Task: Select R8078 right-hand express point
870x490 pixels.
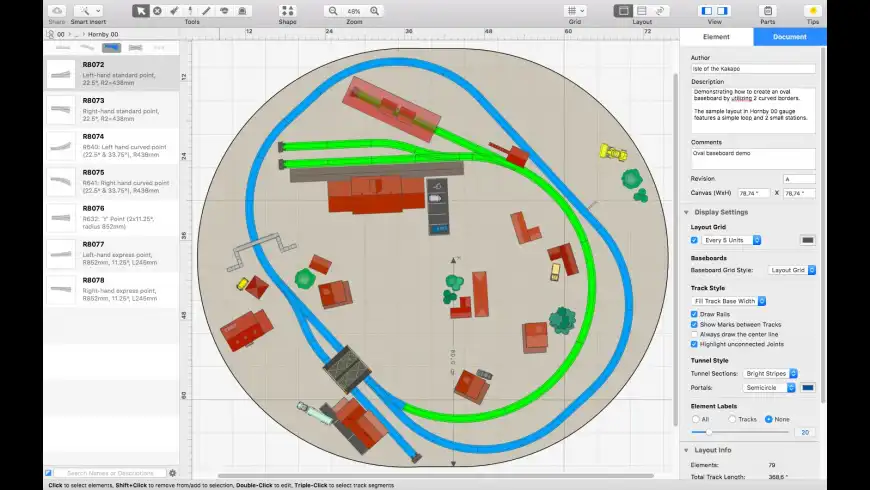Action: [x=112, y=289]
